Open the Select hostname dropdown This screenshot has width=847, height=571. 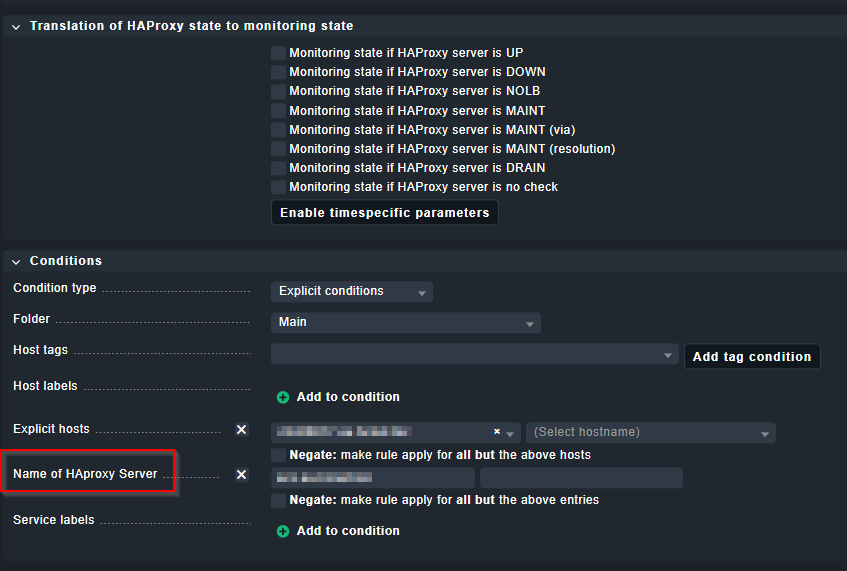pyautogui.click(x=650, y=432)
